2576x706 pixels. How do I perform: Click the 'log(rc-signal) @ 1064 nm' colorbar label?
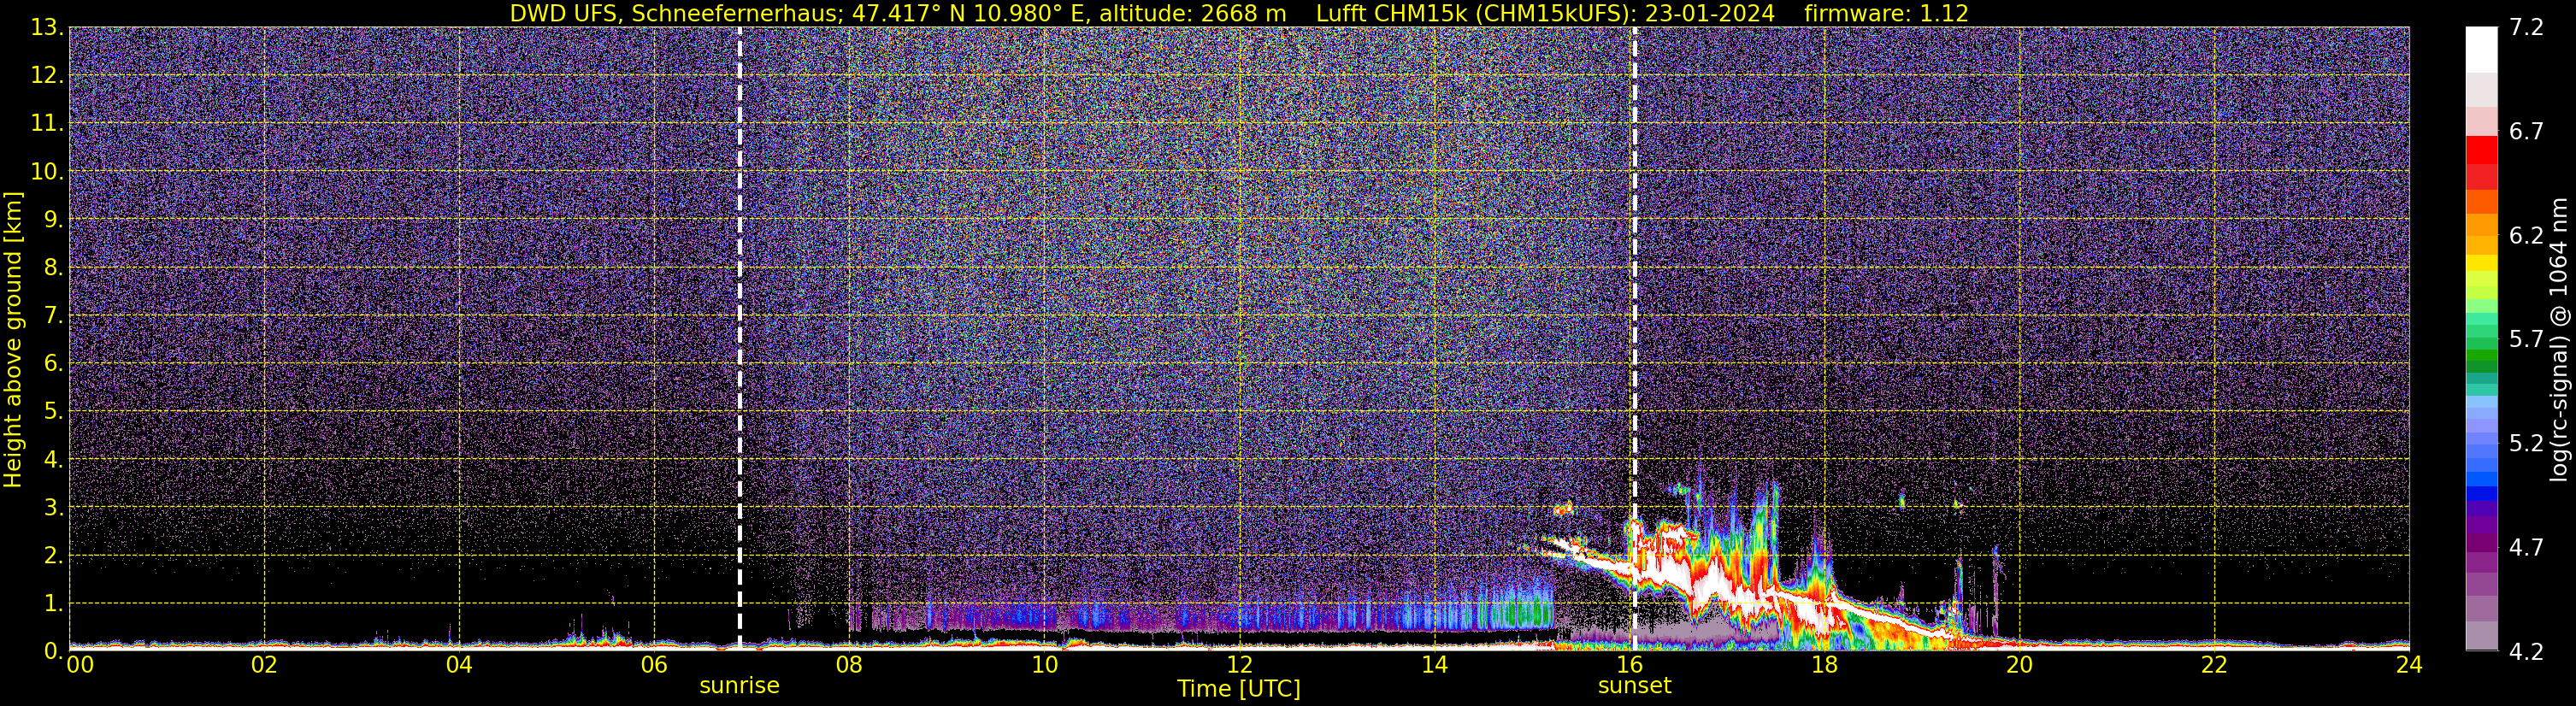[x=2557, y=339]
